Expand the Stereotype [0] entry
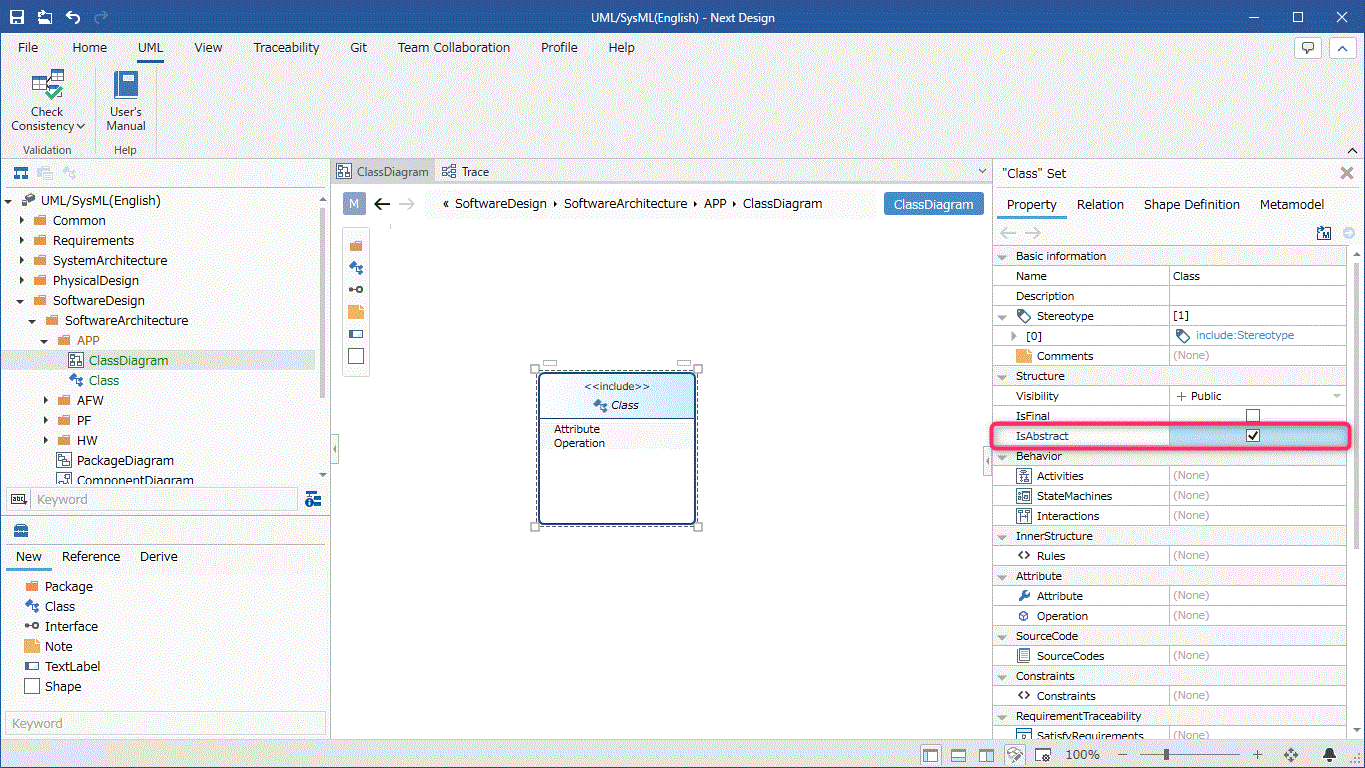 [x=1014, y=336]
